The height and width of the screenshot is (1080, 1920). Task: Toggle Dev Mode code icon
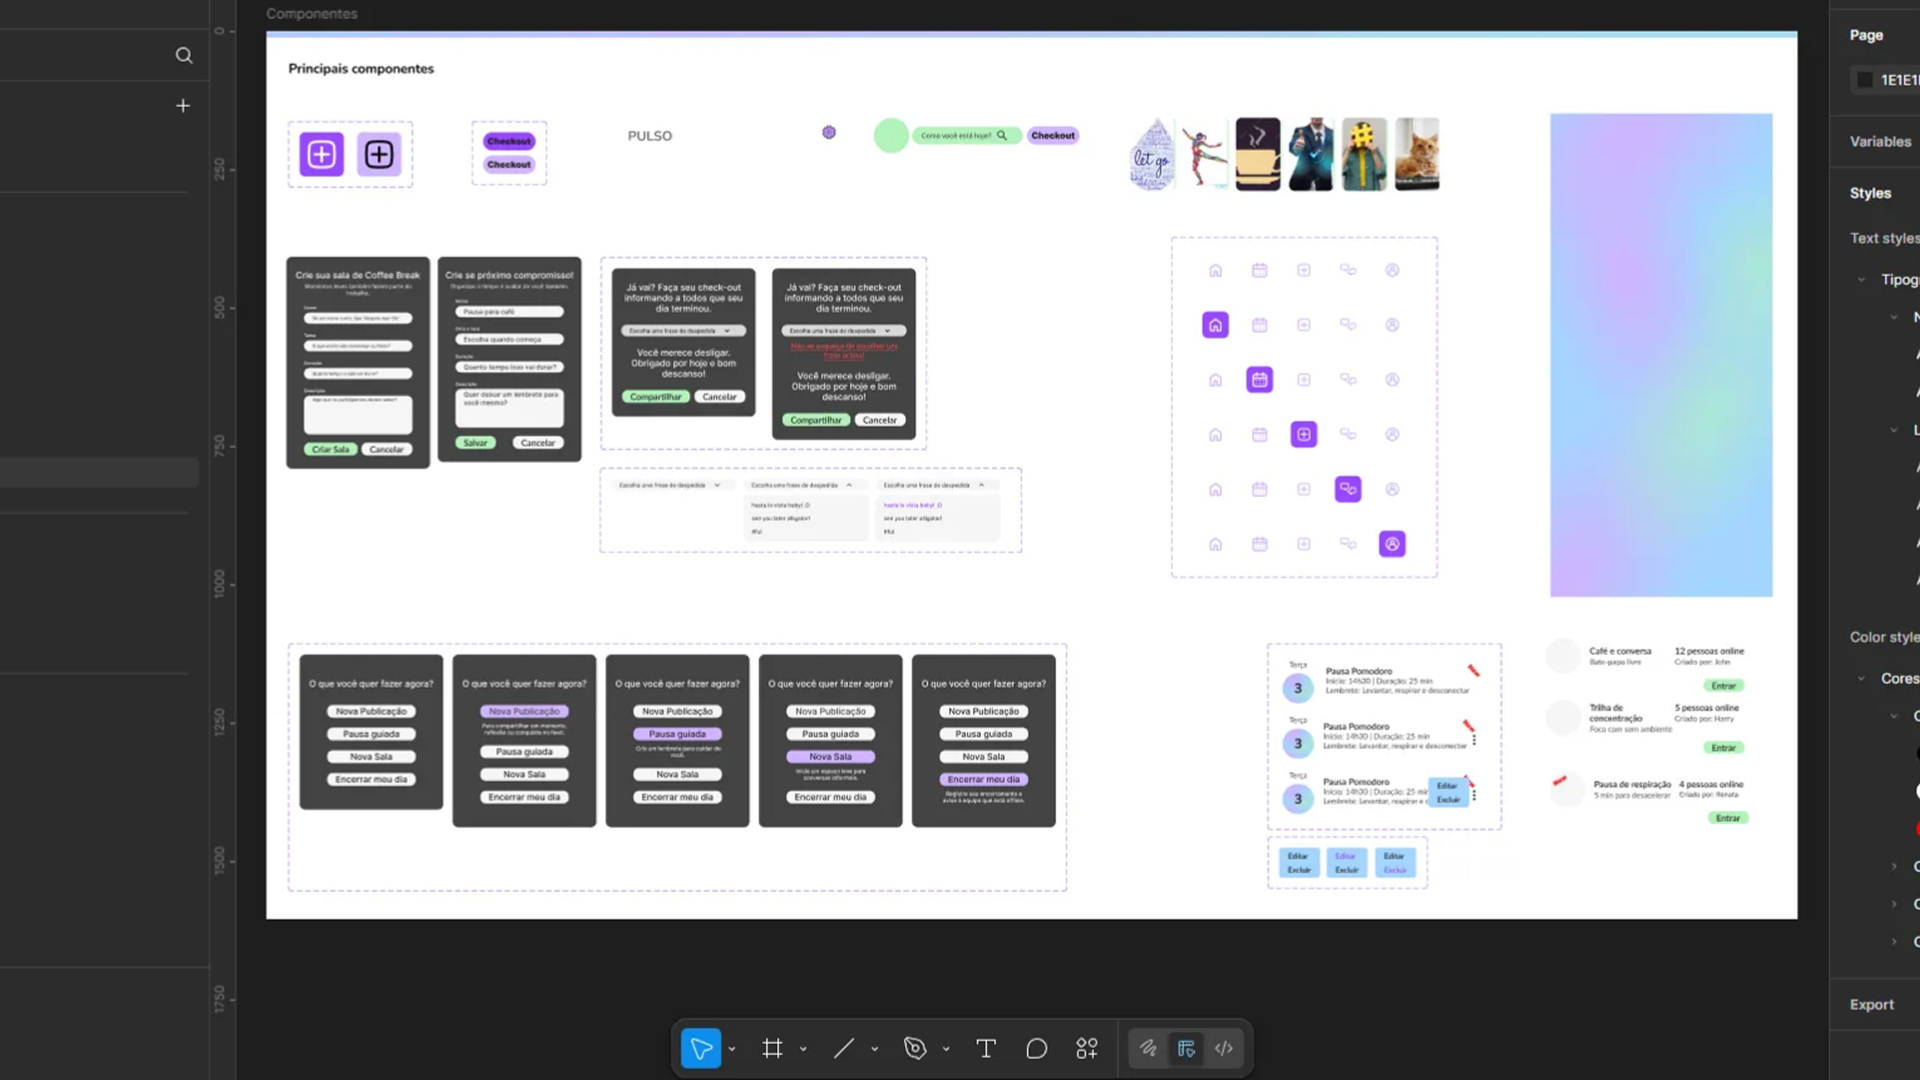pyautogui.click(x=1224, y=1048)
